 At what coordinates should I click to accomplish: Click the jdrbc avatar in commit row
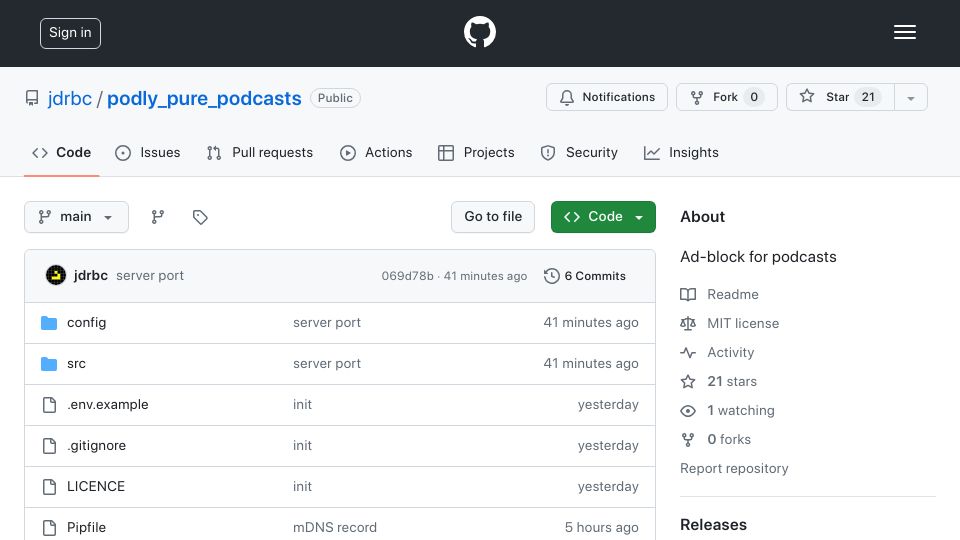pyautogui.click(x=56, y=276)
